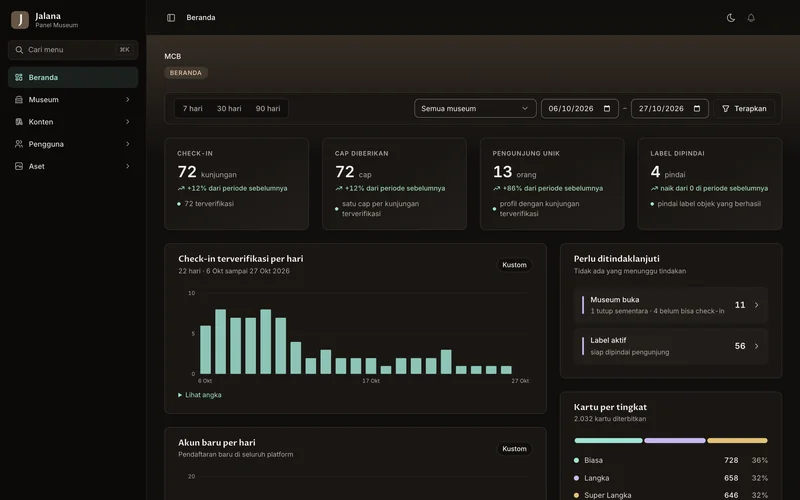Open notifications bell icon
This screenshot has height=500, width=800.
pyautogui.click(x=751, y=18)
